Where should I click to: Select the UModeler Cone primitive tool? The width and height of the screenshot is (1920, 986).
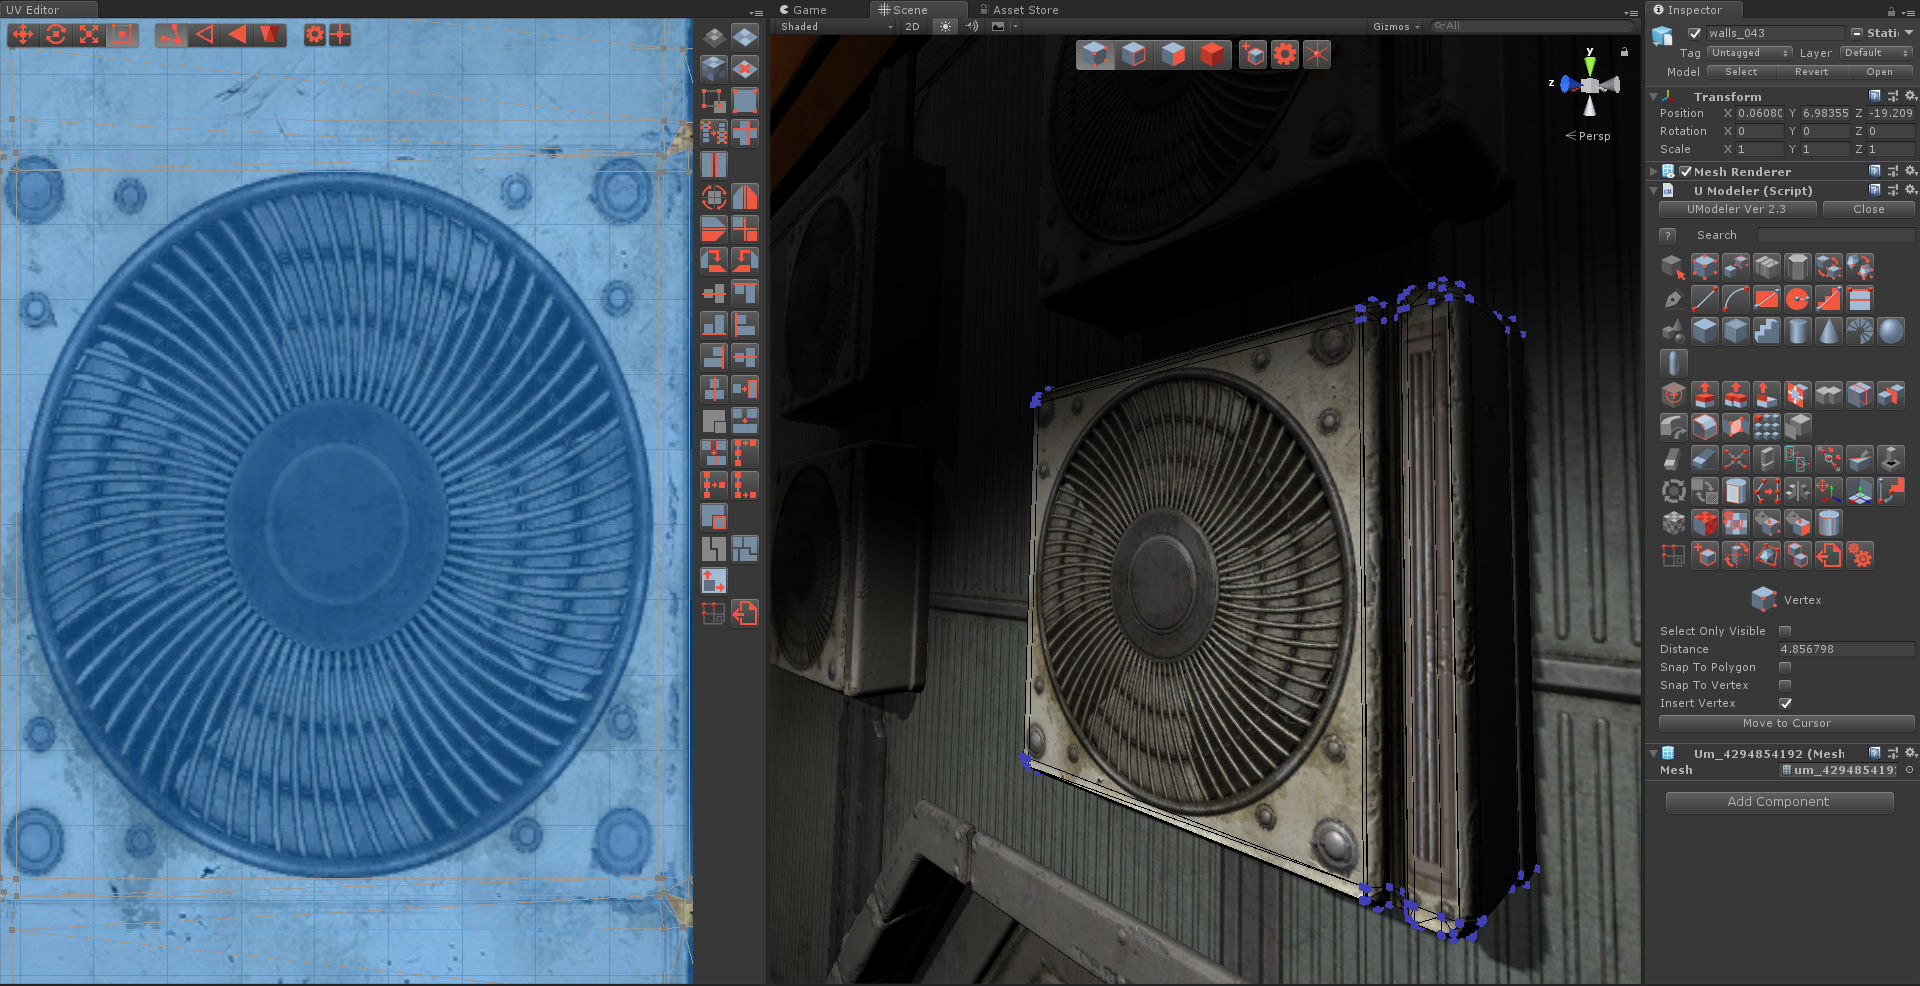coord(1829,330)
